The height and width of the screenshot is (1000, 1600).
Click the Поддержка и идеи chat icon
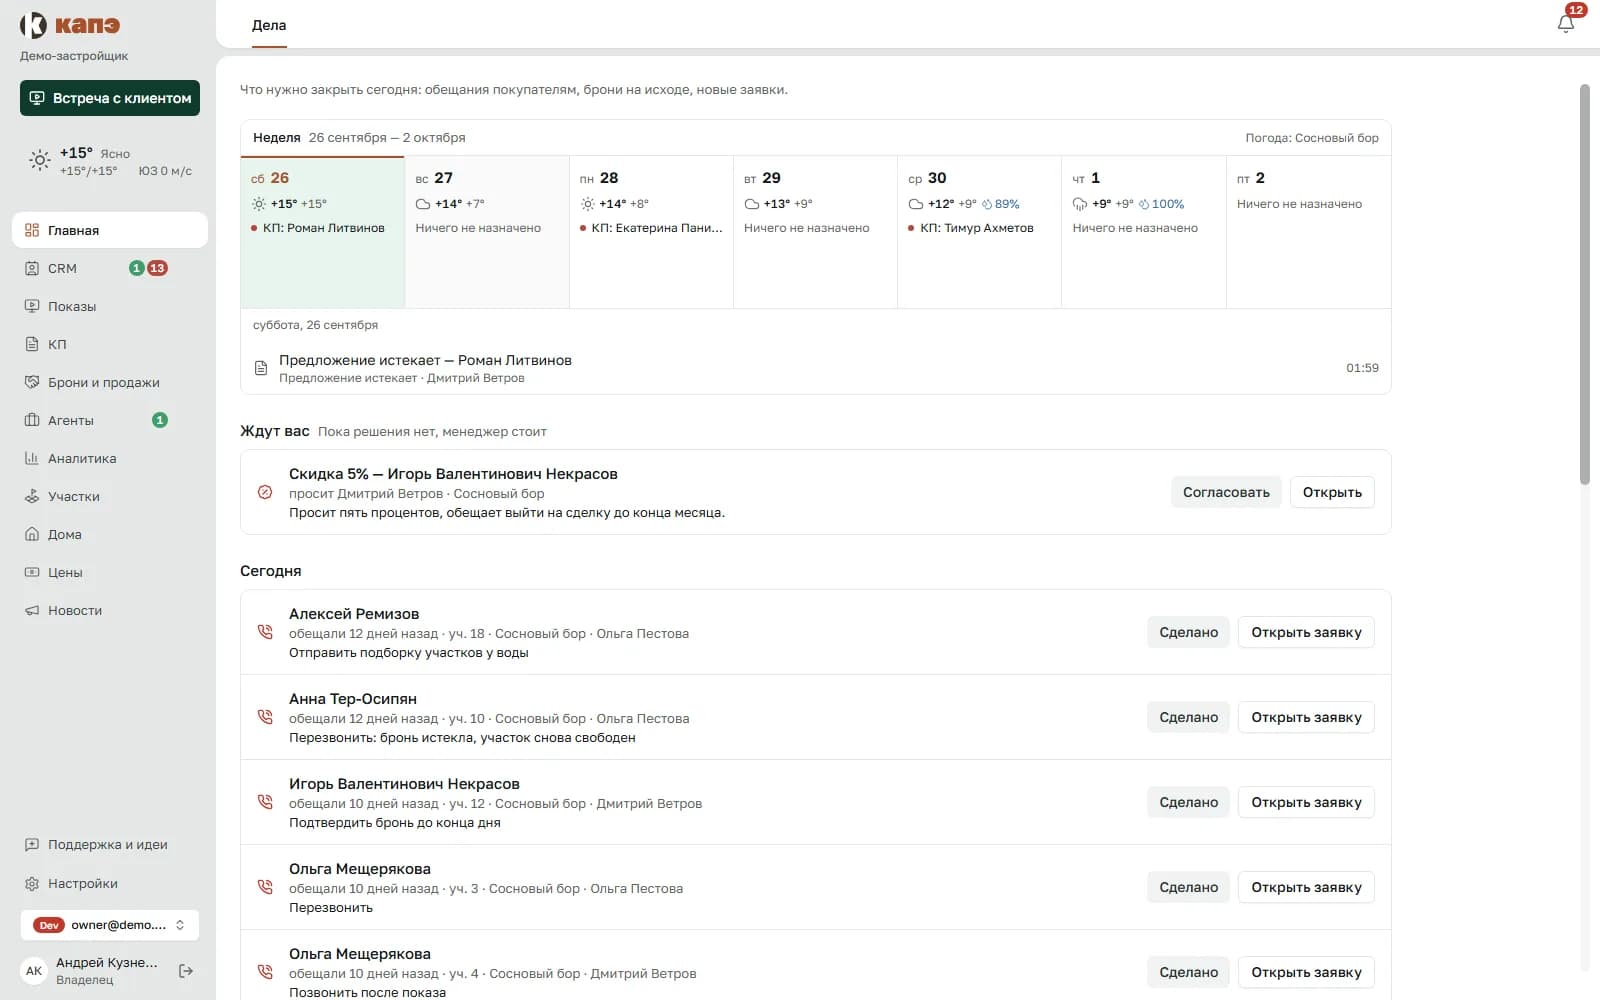(x=32, y=845)
